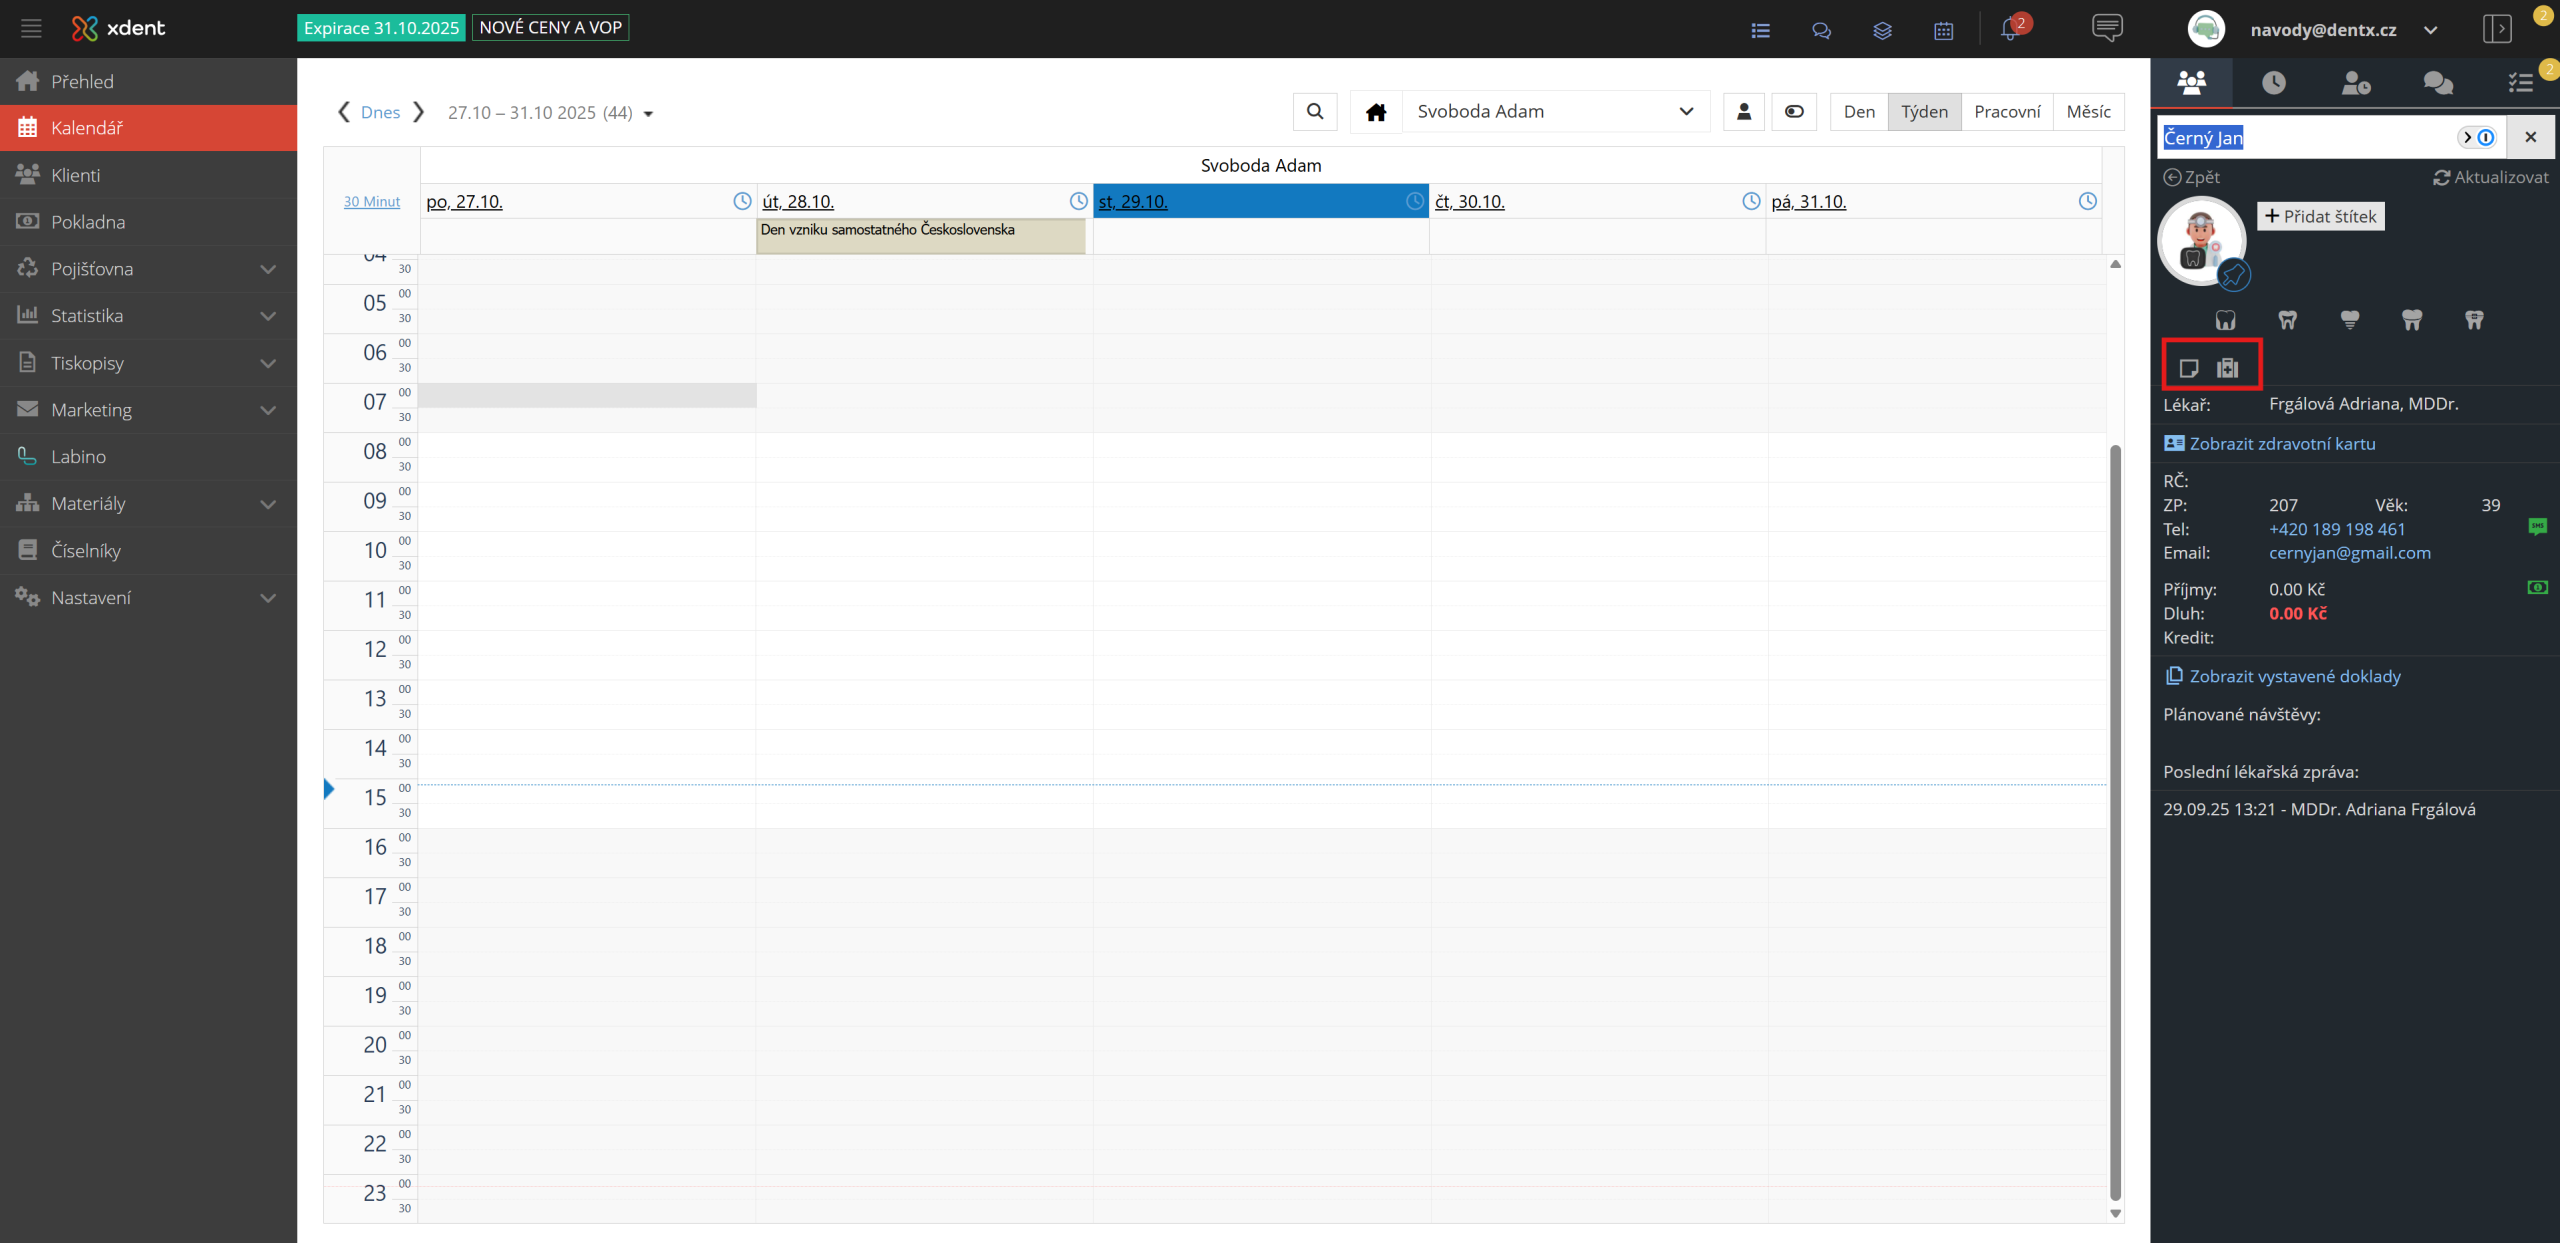The width and height of the screenshot is (2560, 1243).
Task: Toggle the eye visibility button in calendar toolbar
Action: (x=1794, y=112)
